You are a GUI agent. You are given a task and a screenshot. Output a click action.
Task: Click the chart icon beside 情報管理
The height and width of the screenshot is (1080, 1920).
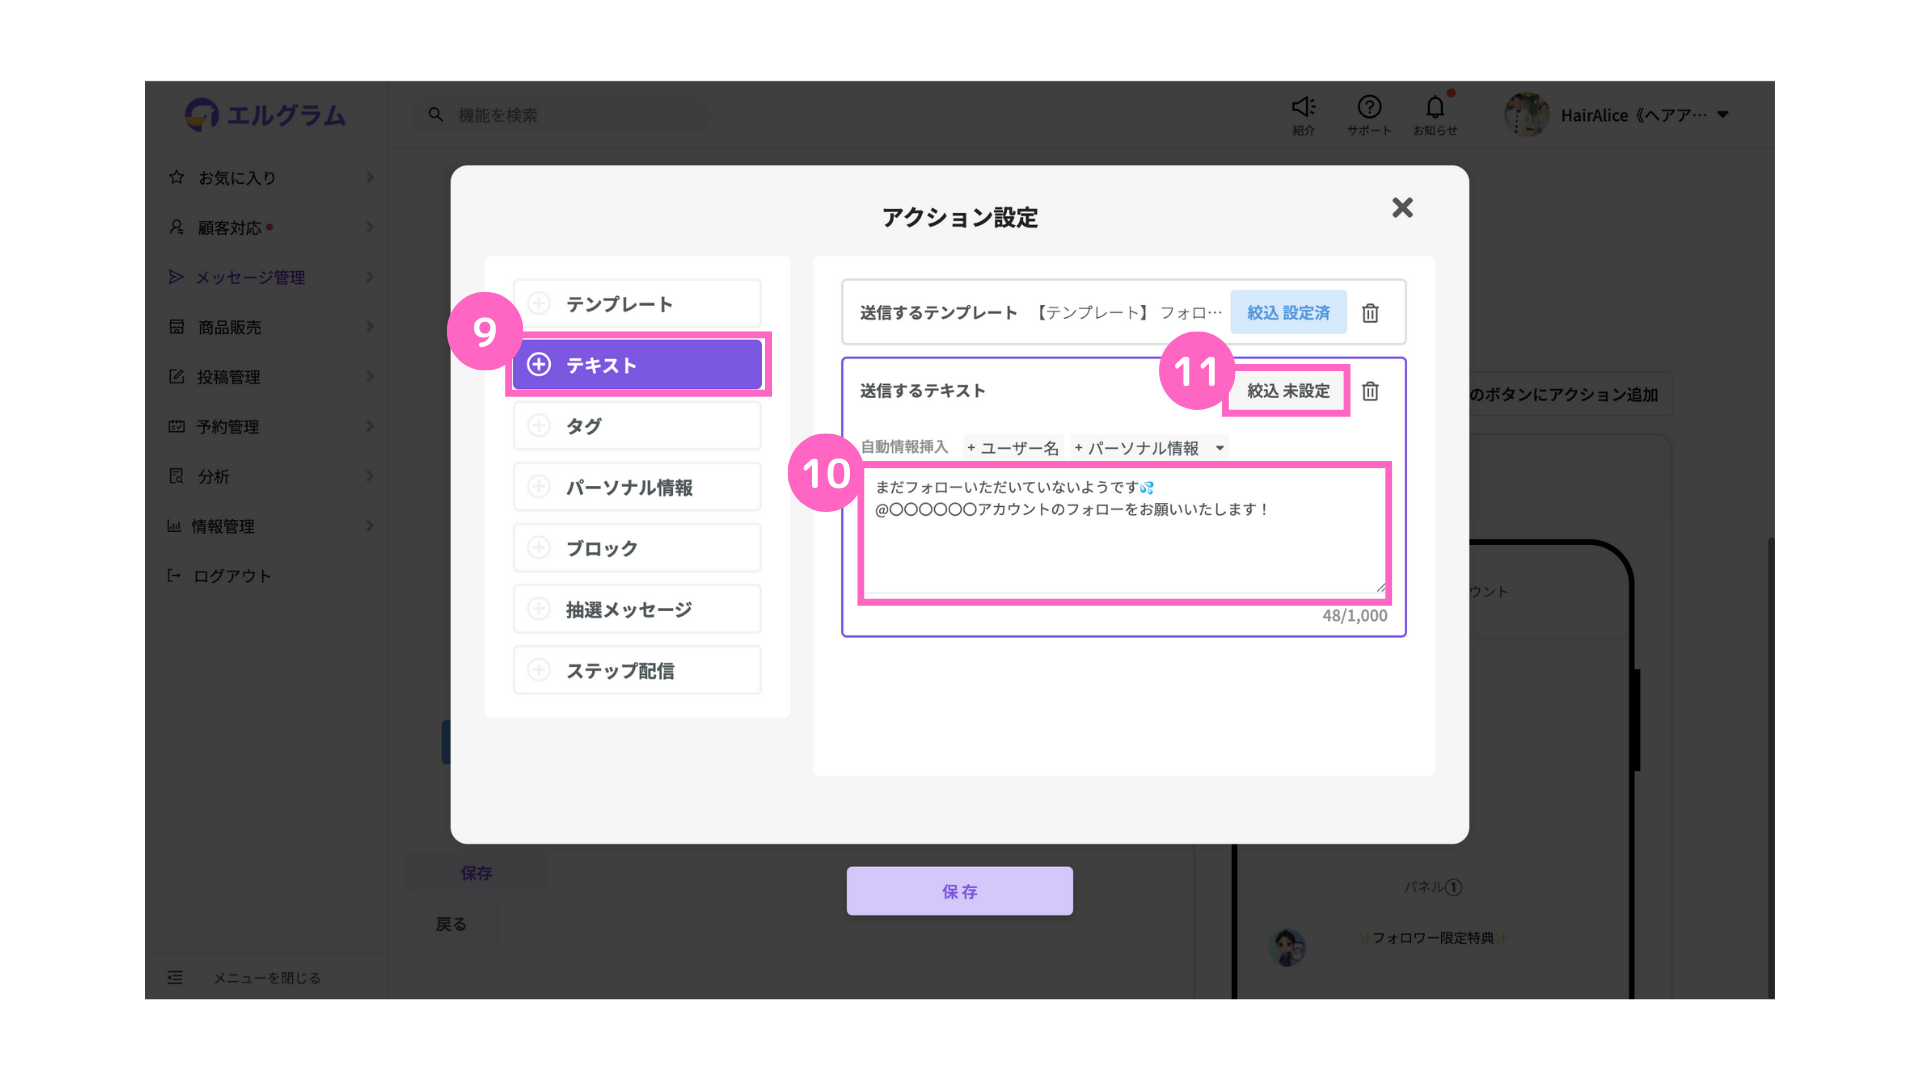pos(174,526)
